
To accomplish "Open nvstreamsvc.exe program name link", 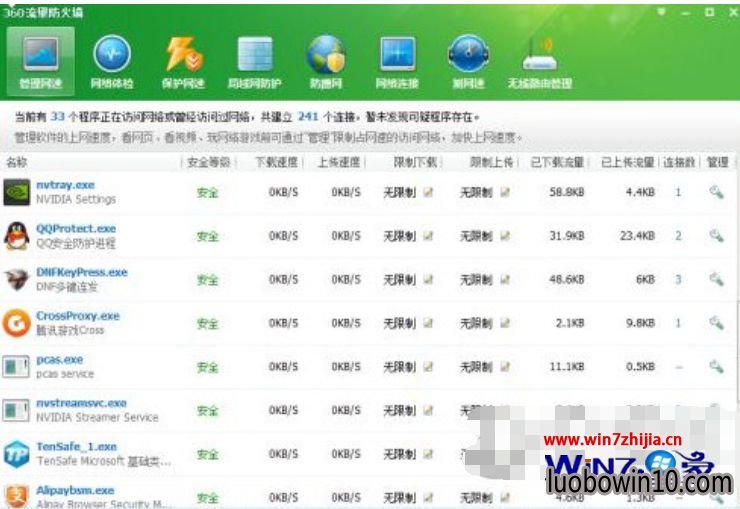I will click(x=82, y=403).
